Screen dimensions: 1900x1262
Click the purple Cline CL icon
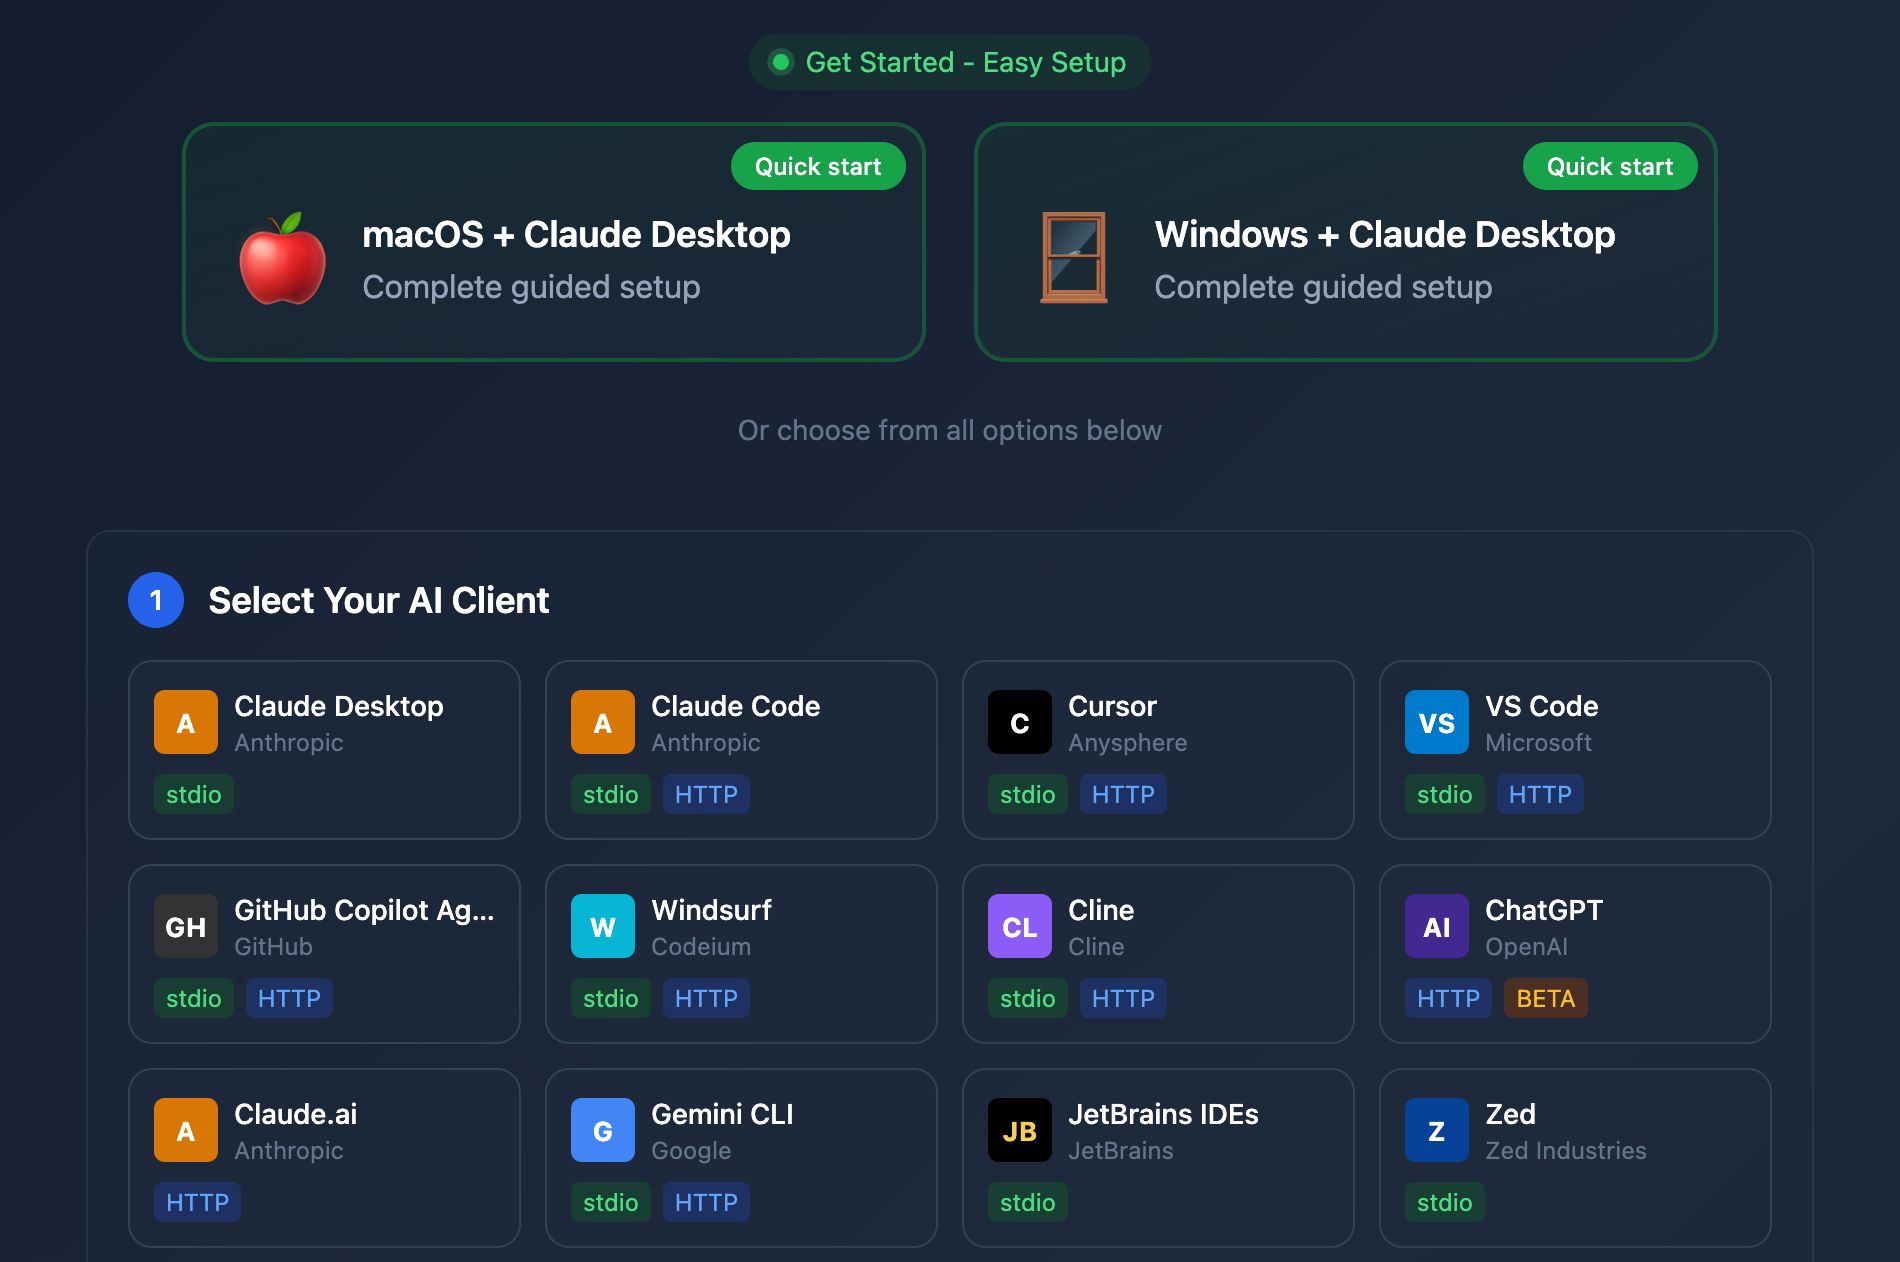pyautogui.click(x=1019, y=926)
